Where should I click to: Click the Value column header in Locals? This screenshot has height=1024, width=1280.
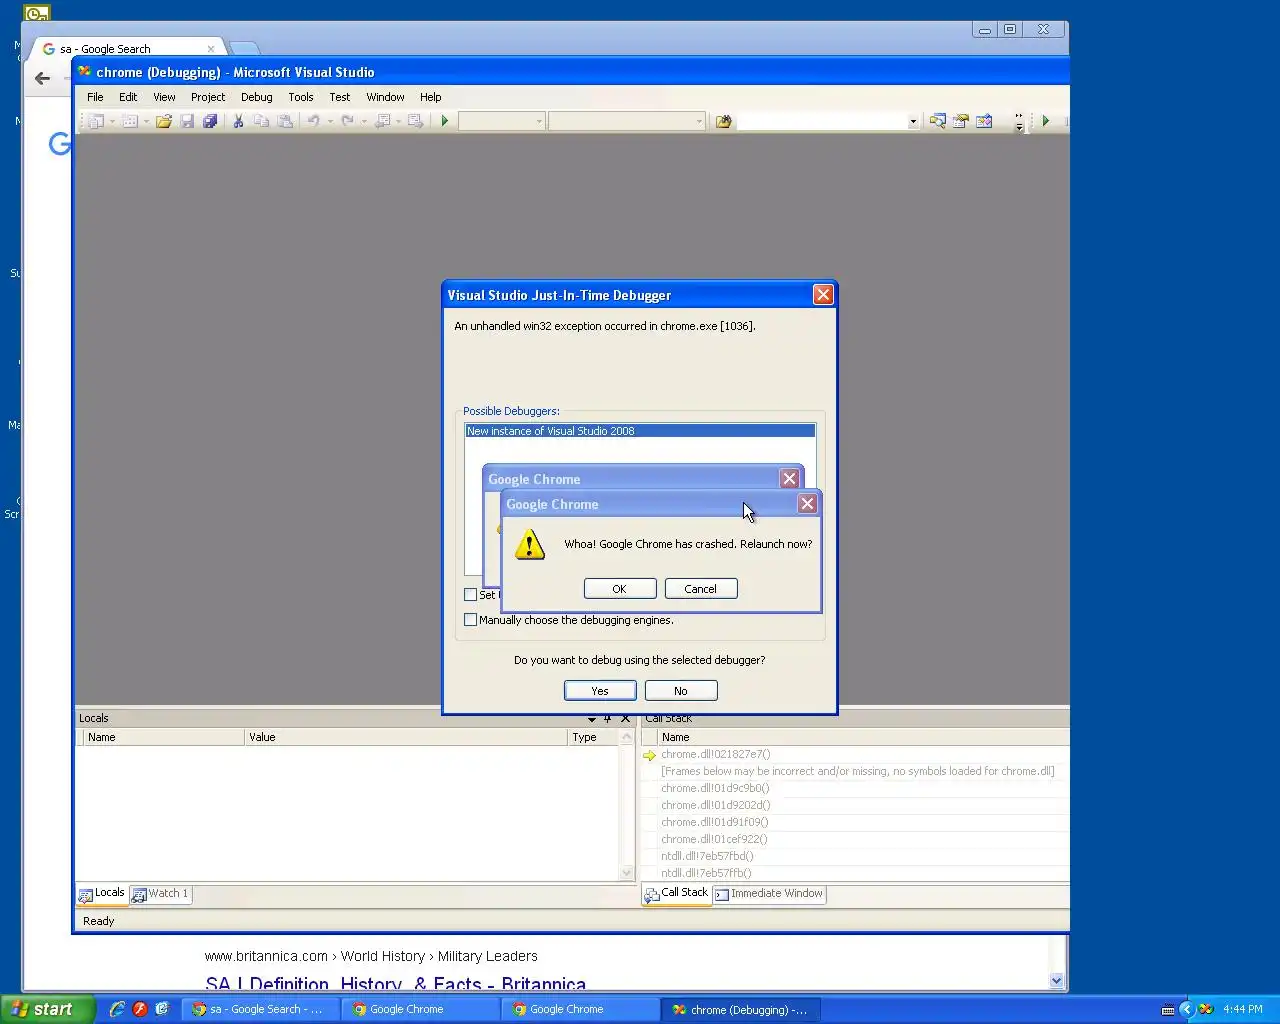click(x=406, y=737)
